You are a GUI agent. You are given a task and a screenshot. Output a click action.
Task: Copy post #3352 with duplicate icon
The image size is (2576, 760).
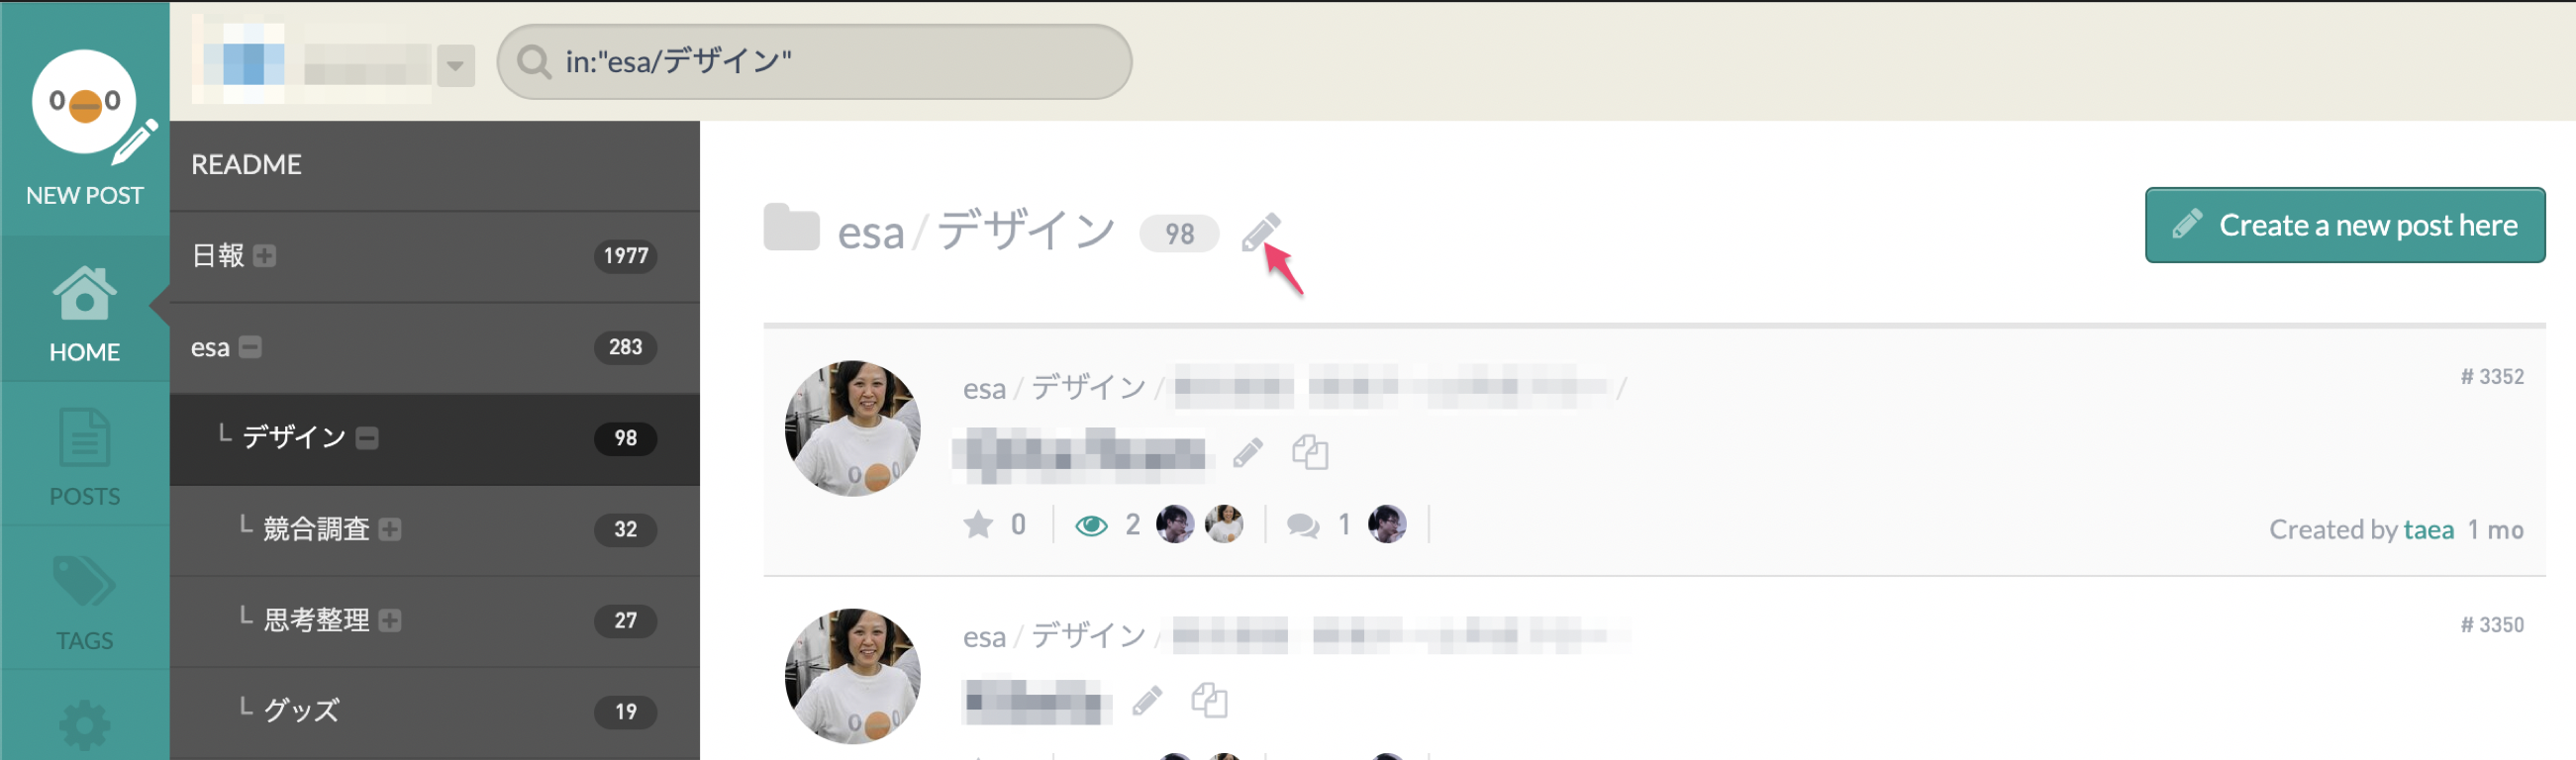point(1310,452)
